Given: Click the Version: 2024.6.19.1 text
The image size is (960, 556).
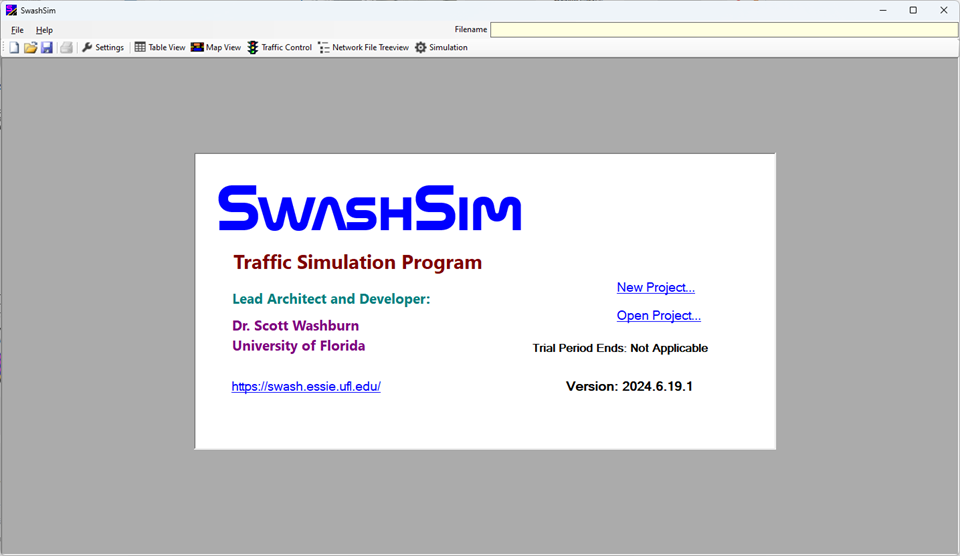Looking at the screenshot, I should point(629,386).
